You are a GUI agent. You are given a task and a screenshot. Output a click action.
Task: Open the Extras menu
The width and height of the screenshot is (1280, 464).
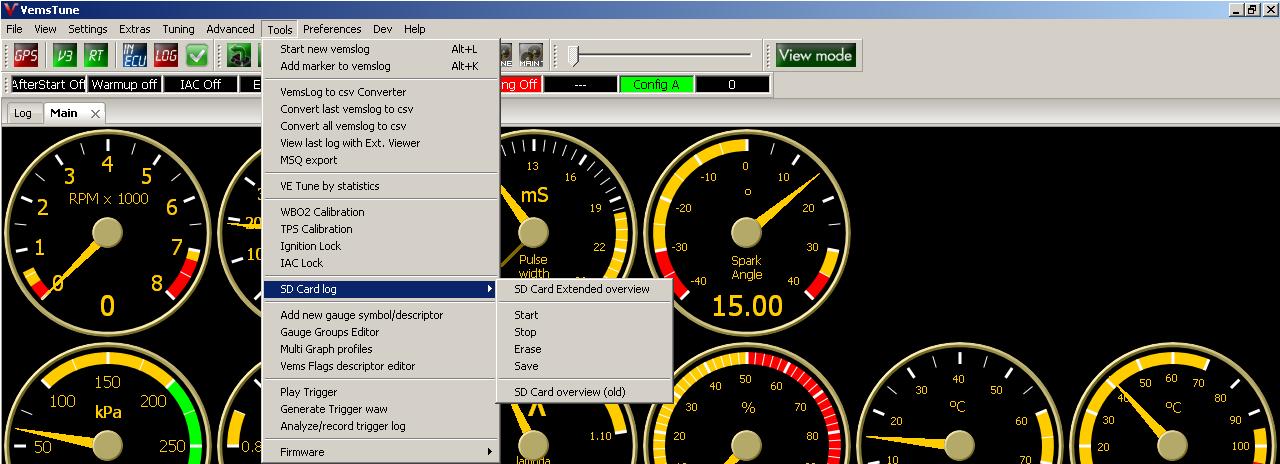135,29
